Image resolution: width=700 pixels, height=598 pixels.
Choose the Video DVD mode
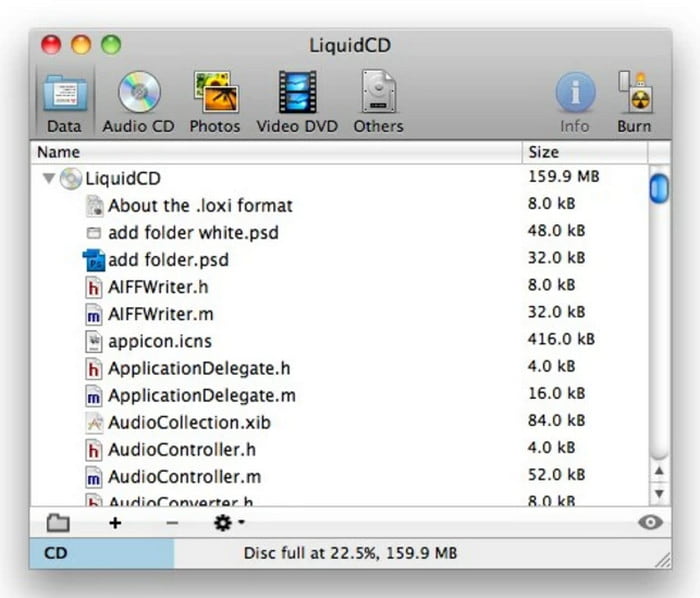click(x=297, y=102)
